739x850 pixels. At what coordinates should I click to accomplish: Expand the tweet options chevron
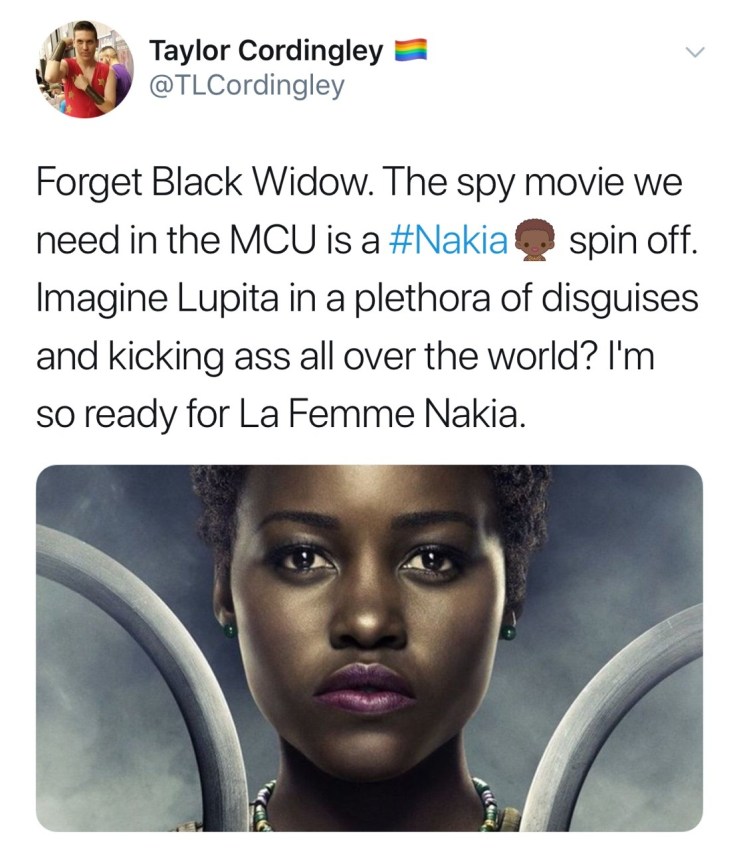tap(695, 52)
